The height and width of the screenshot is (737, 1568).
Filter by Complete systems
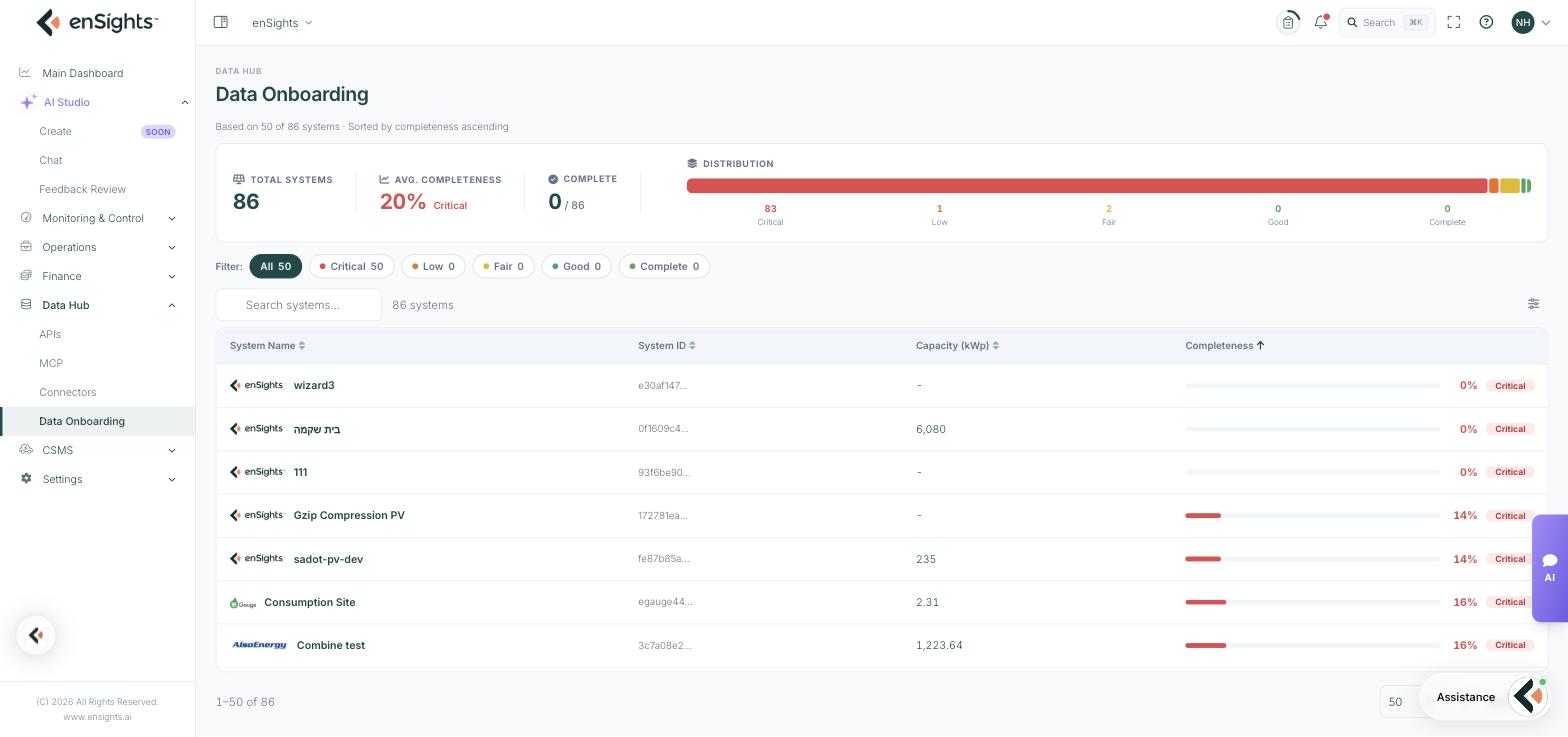tap(664, 266)
